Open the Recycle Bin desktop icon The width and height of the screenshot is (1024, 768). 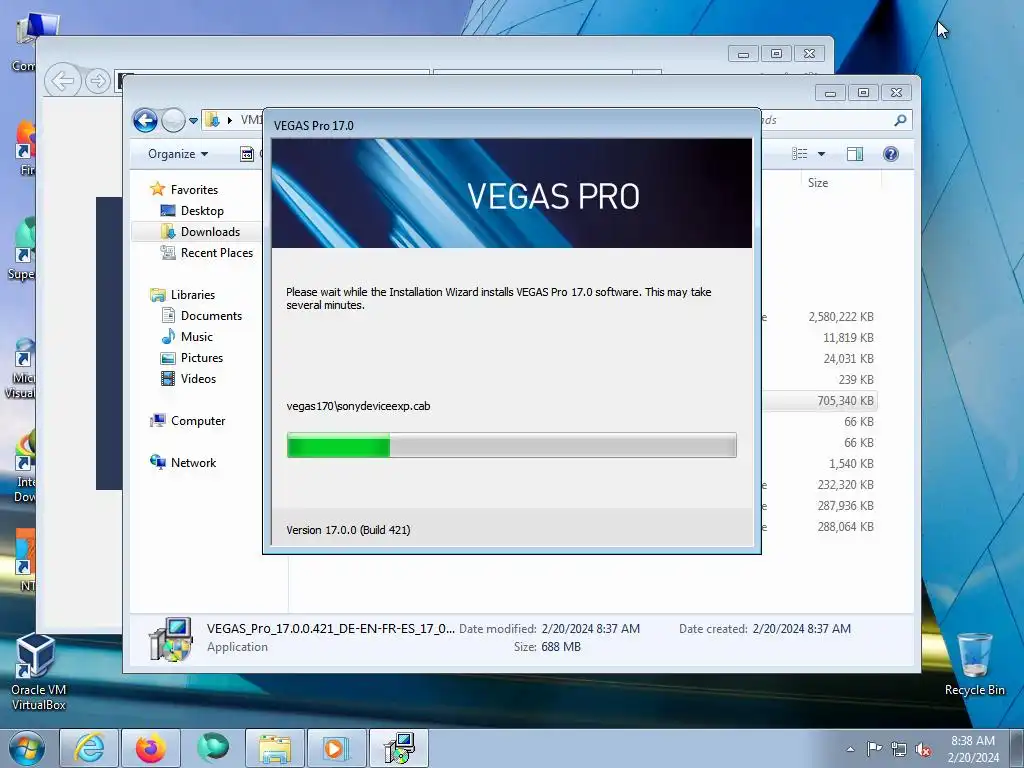974,665
